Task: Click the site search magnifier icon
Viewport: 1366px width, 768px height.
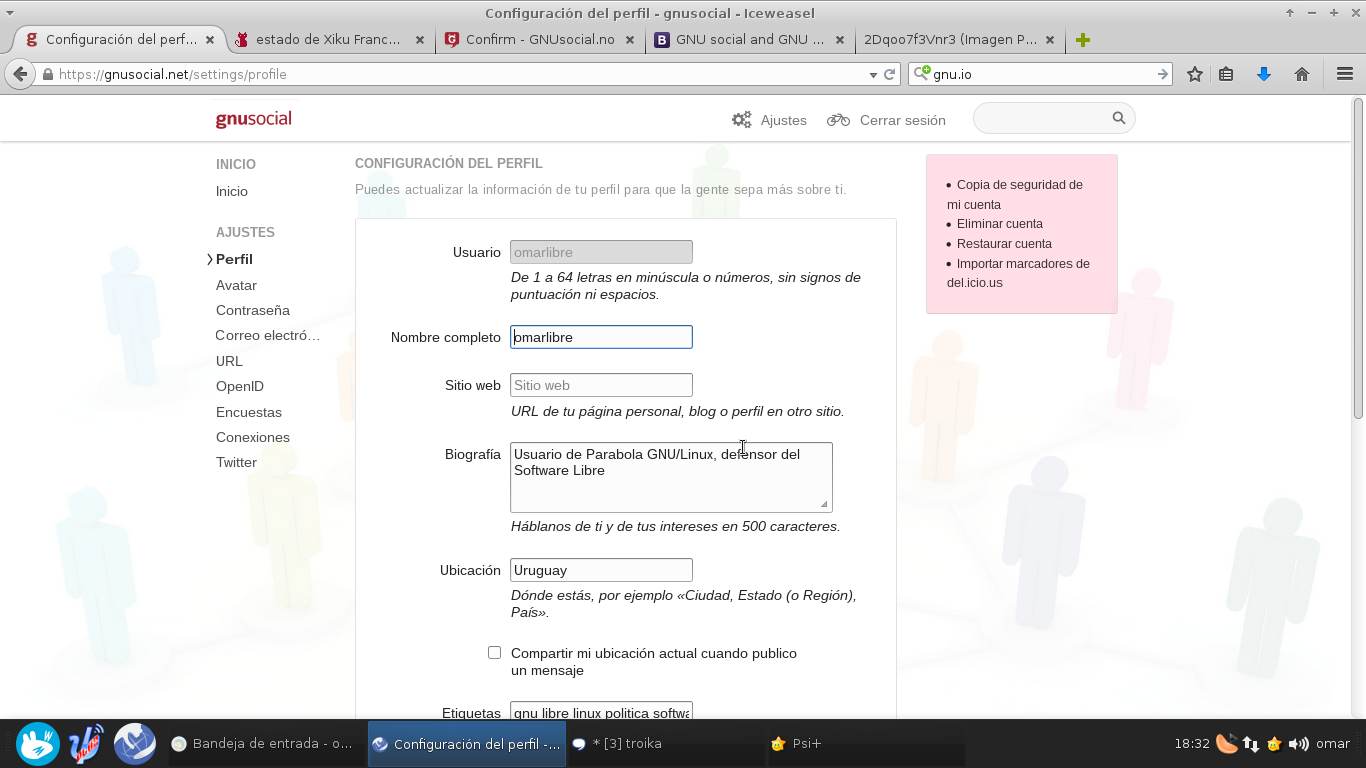Action: pyautogui.click(x=1119, y=118)
